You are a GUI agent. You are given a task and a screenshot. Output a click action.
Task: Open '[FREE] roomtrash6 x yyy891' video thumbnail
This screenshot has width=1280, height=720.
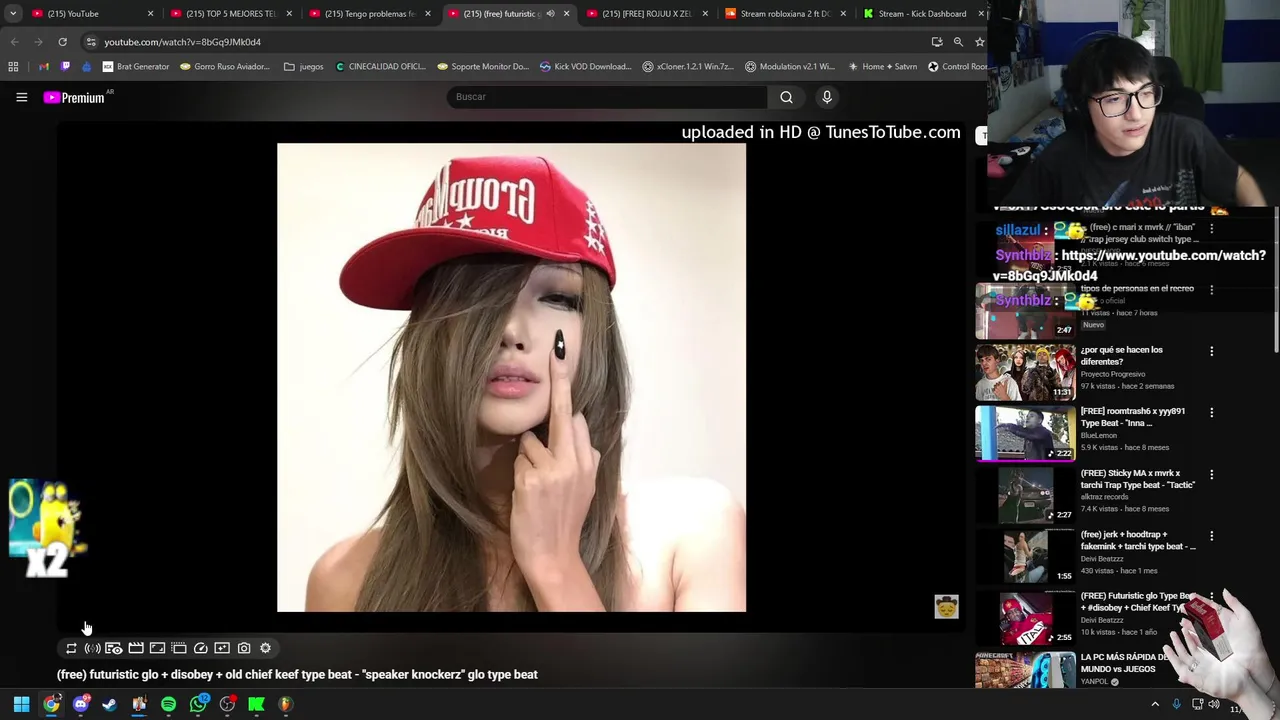tap(1025, 434)
